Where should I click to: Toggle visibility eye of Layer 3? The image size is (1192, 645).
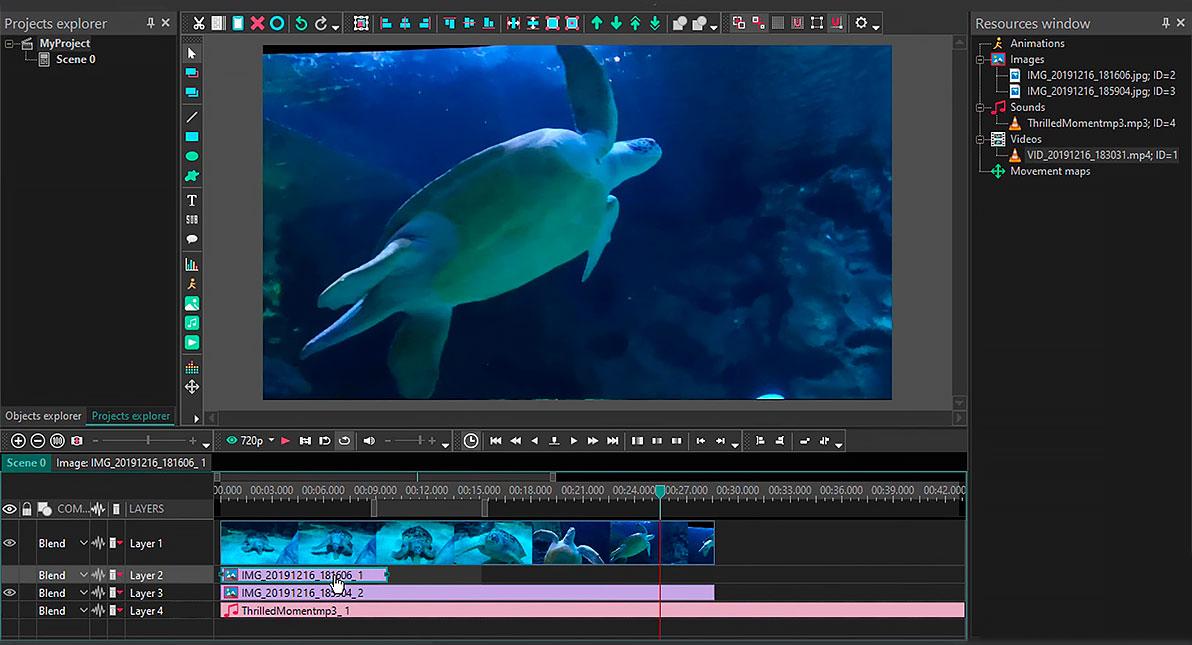[x=10, y=593]
